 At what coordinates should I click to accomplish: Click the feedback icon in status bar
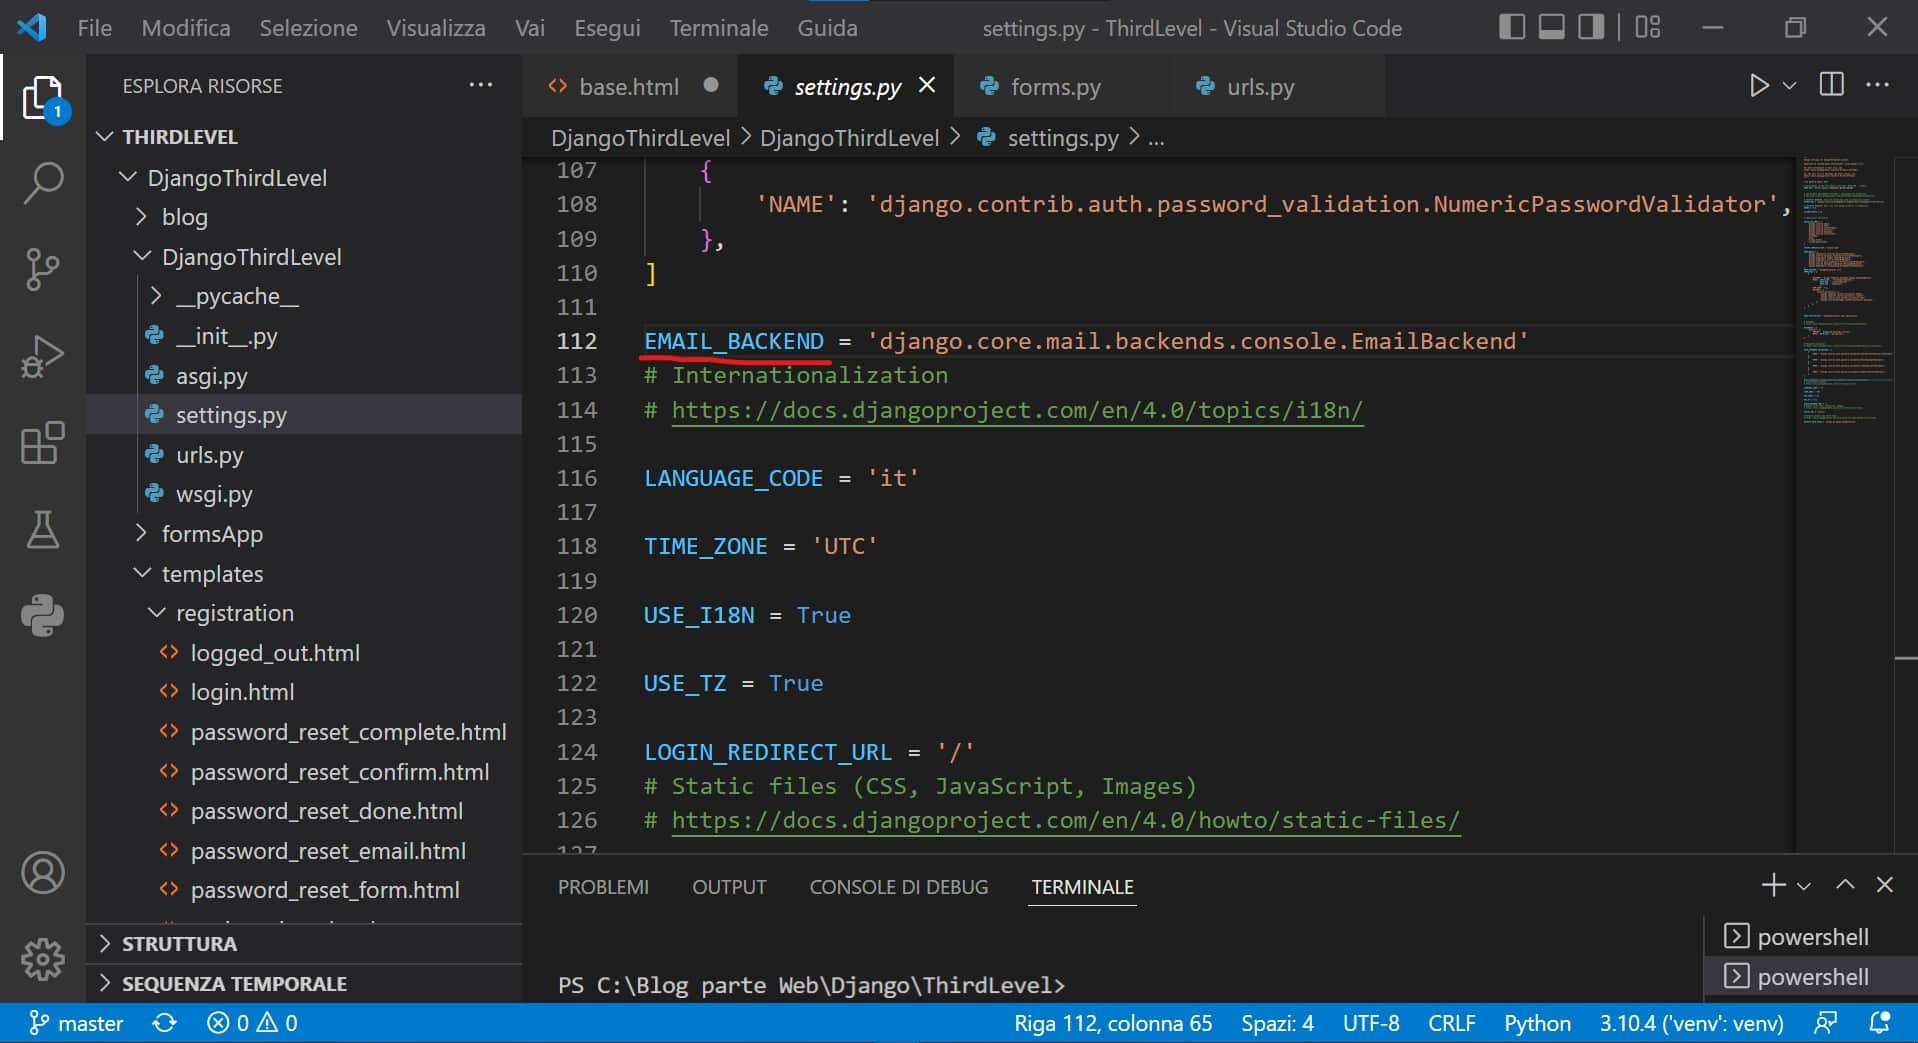click(x=1826, y=1023)
